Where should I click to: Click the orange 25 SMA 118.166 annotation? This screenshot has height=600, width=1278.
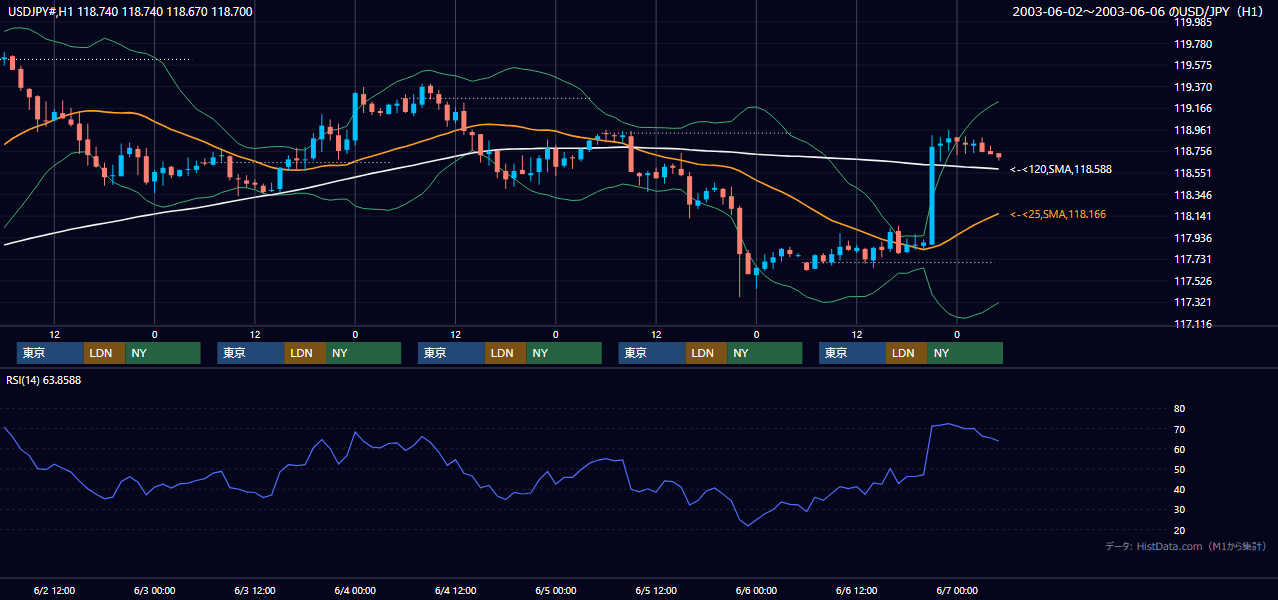click(1058, 214)
